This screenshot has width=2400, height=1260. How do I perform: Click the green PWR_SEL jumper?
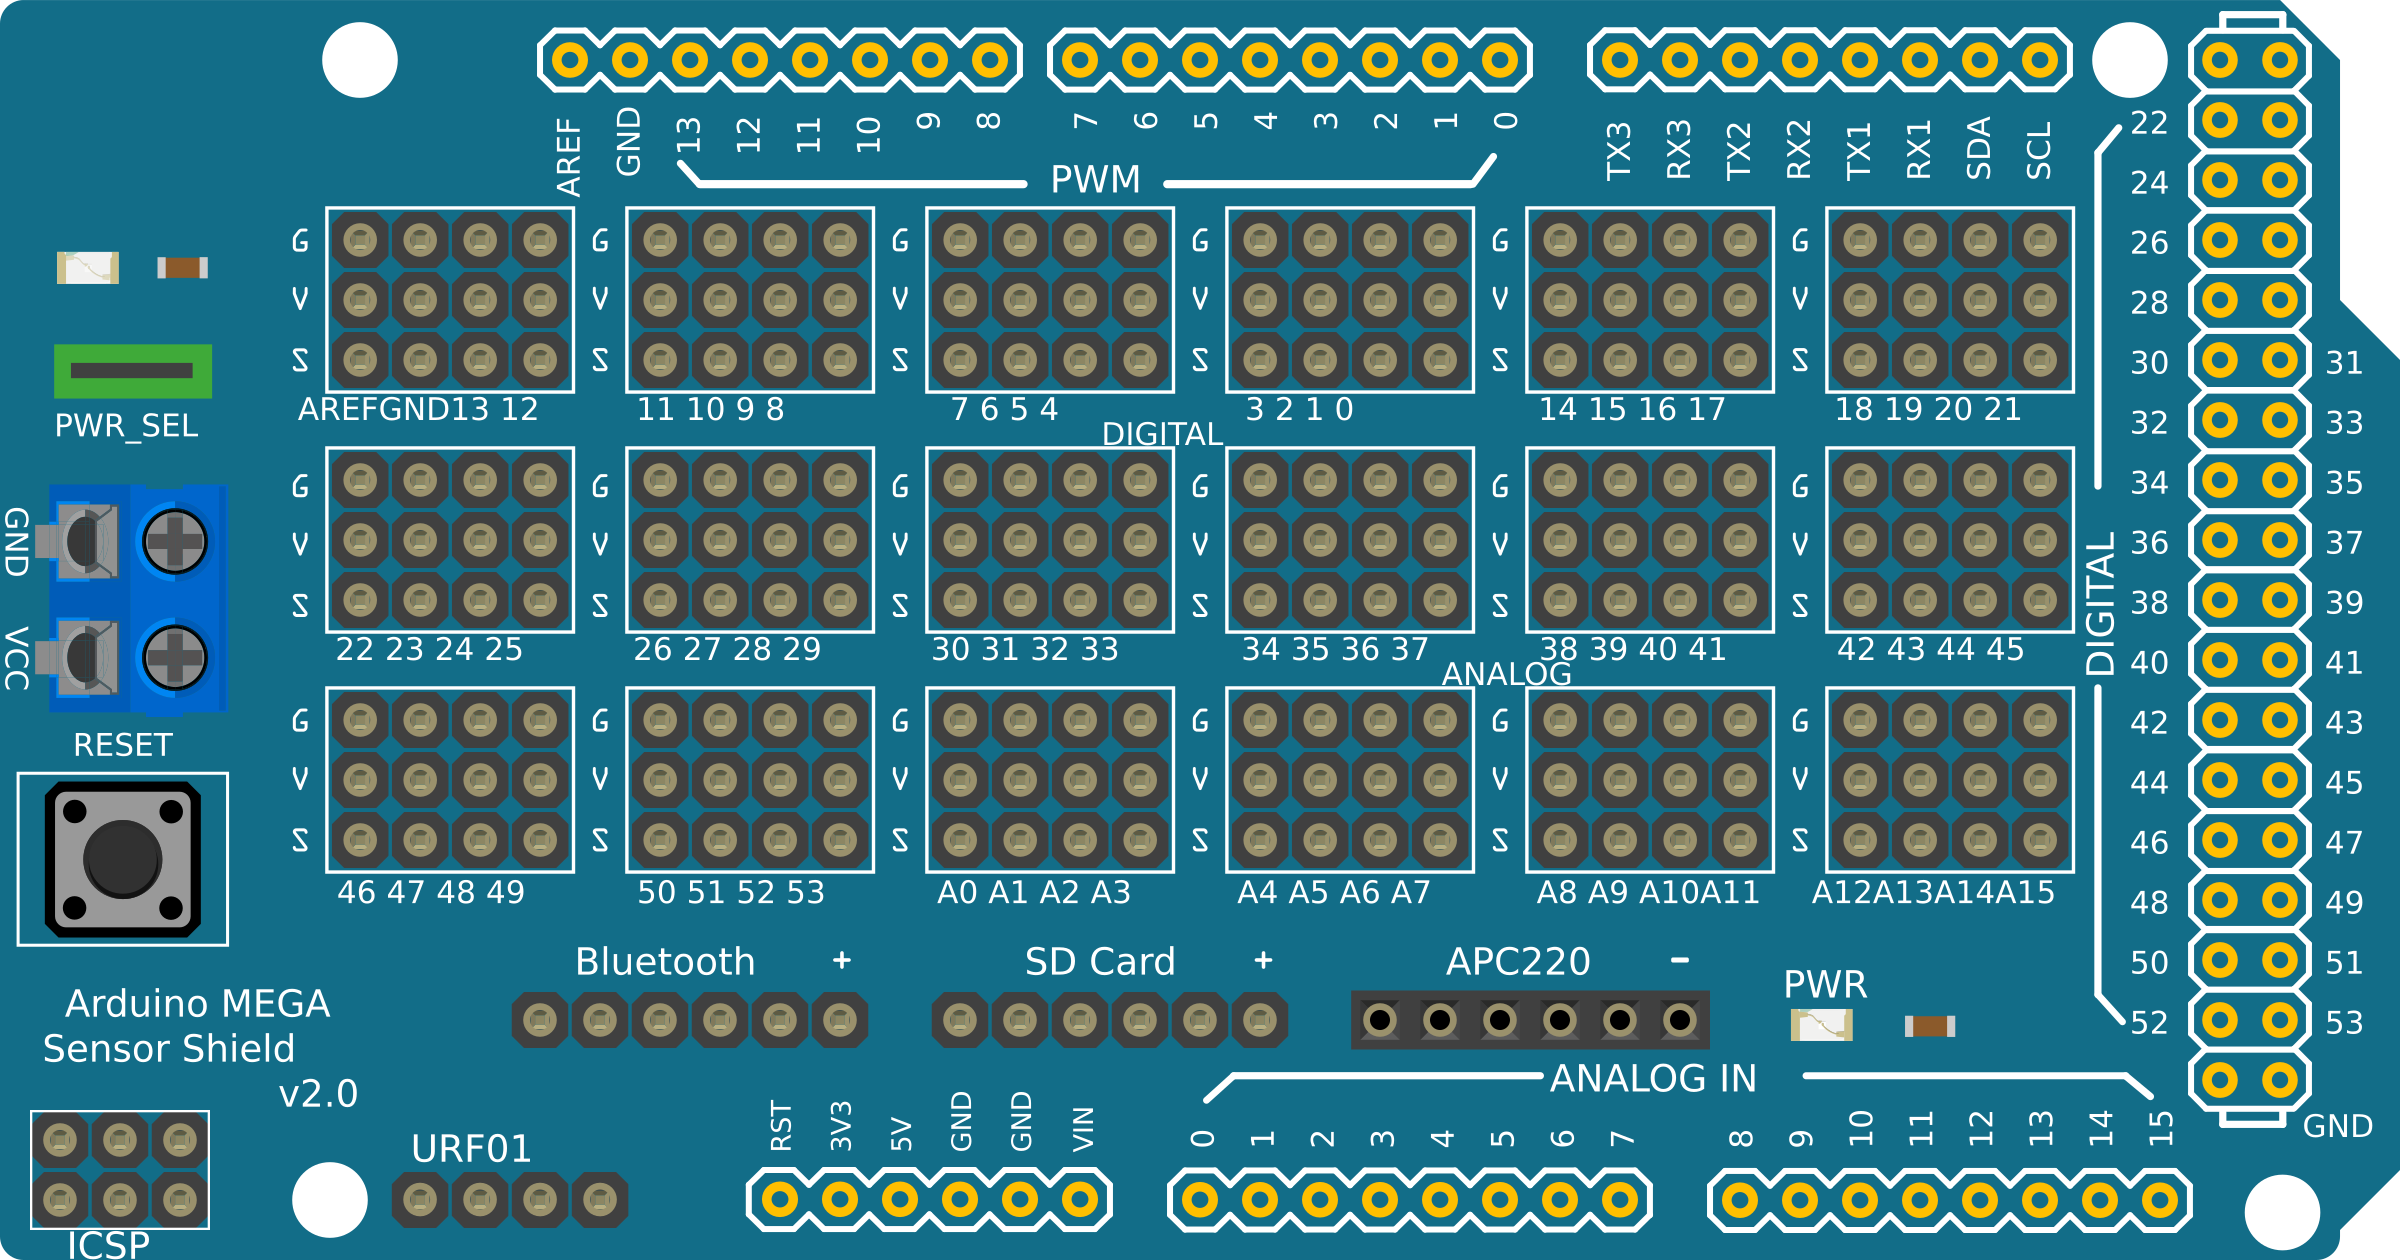pos(133,371)
